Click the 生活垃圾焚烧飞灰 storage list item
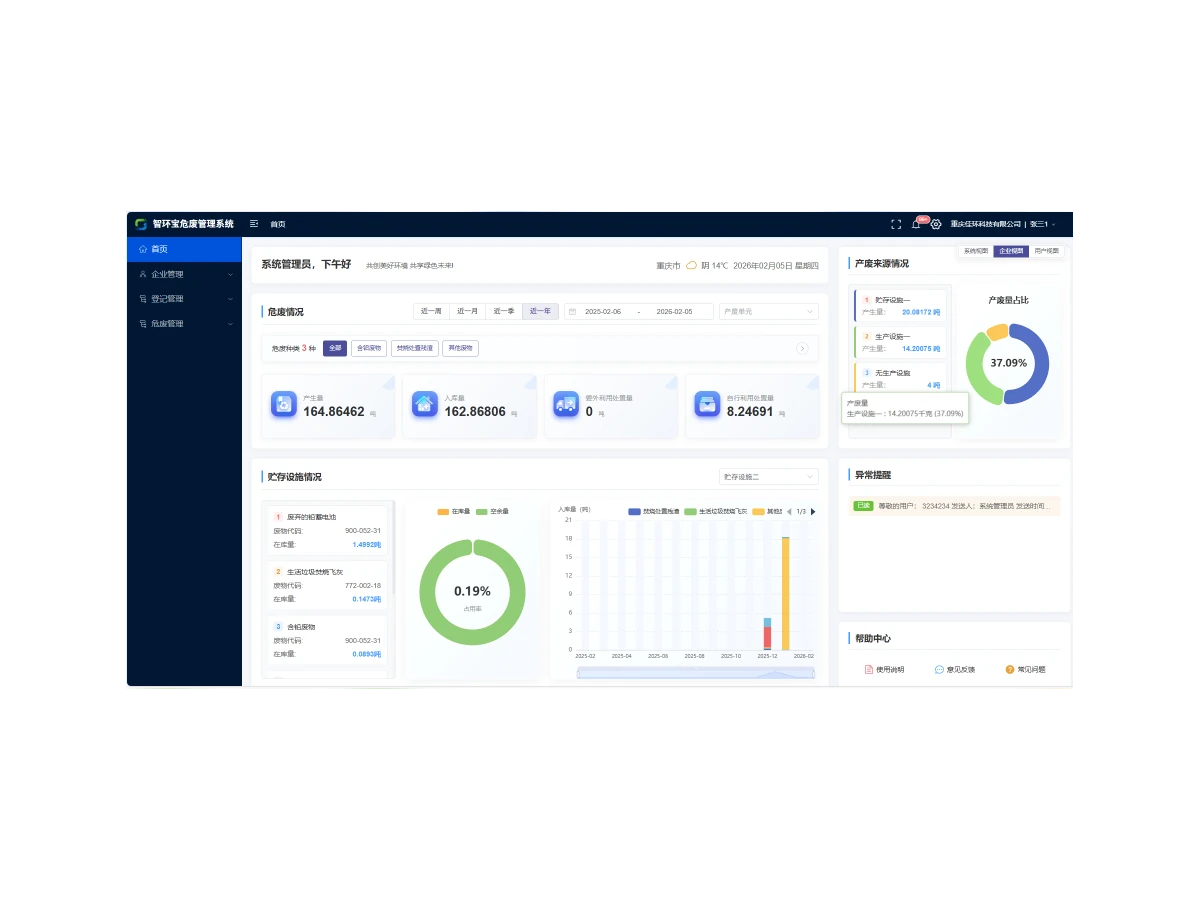The width and height of the screenshot is (1200, 900). click(327, 585)
